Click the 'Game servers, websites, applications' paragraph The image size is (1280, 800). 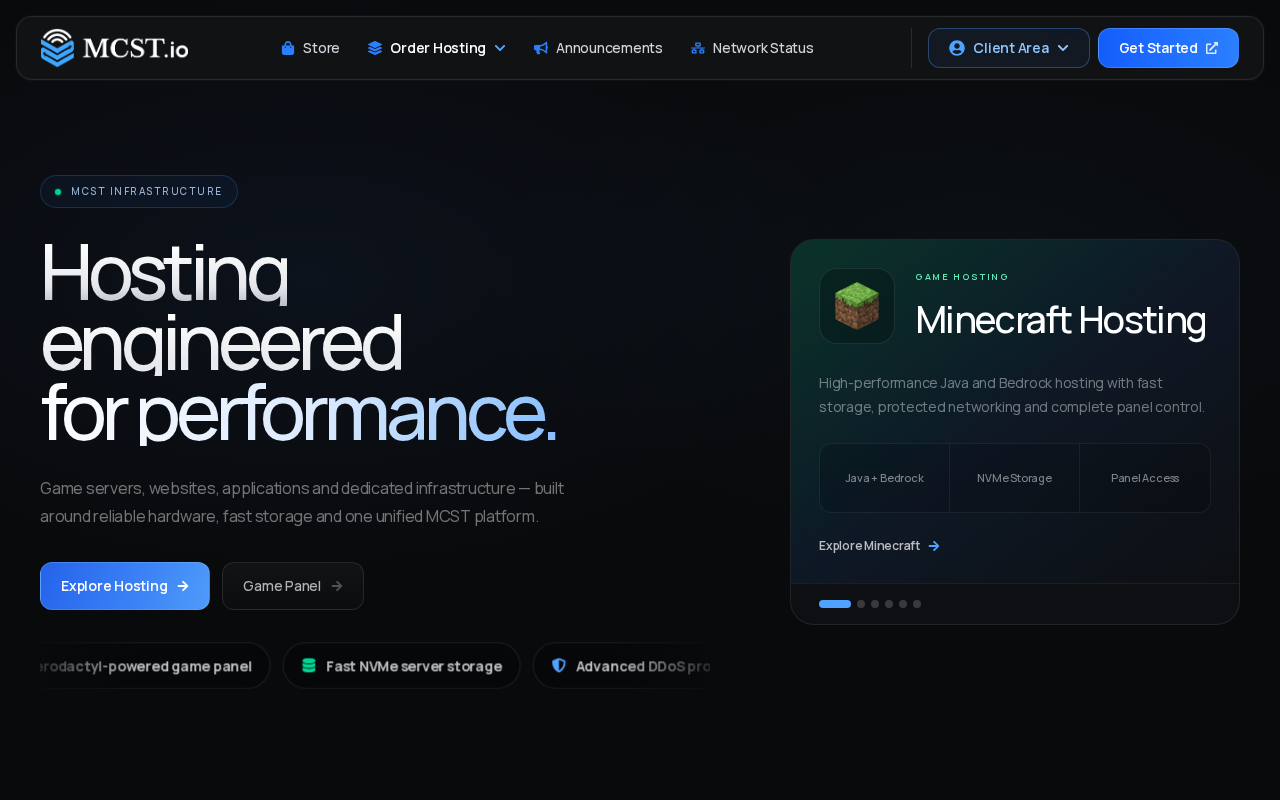tap(302, 502)
